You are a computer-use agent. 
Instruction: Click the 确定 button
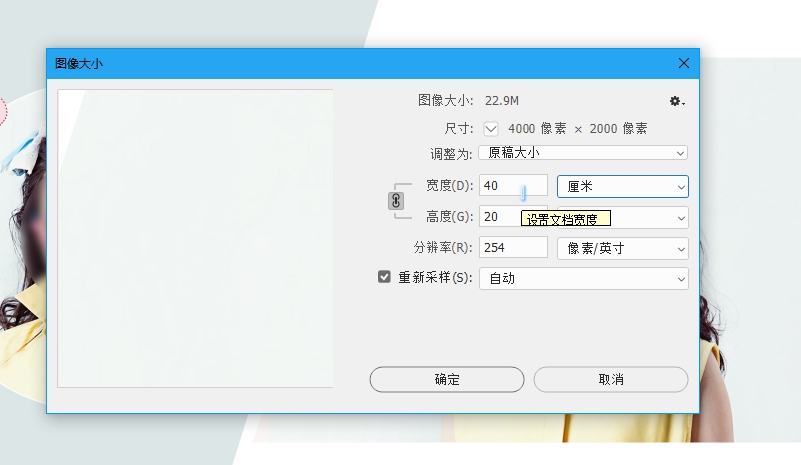[x=447, y=379]
